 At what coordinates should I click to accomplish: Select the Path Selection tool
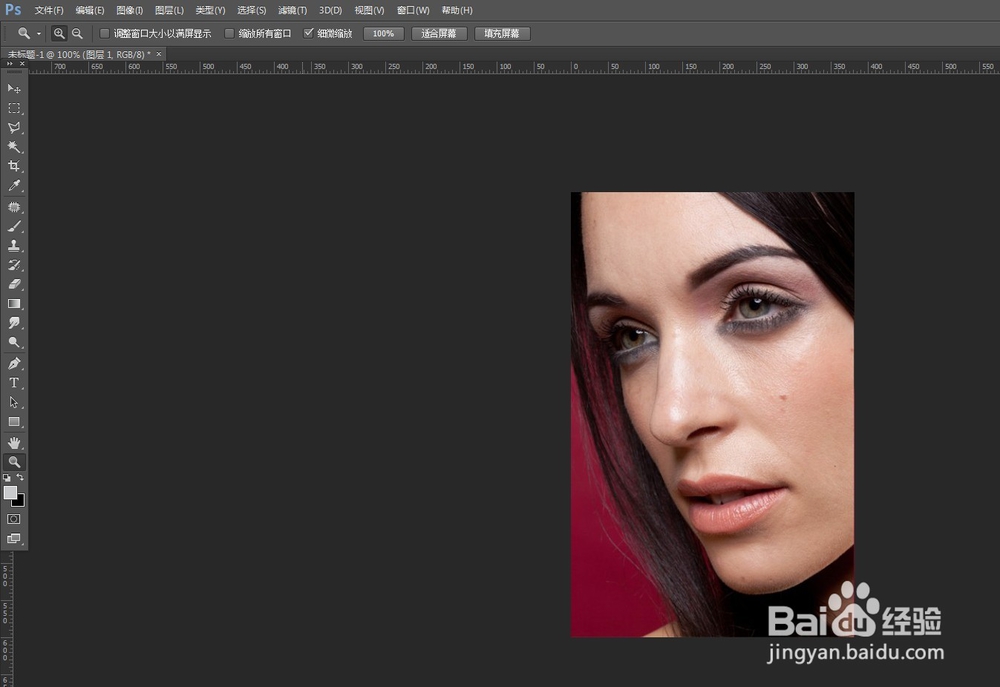(13, 403)
